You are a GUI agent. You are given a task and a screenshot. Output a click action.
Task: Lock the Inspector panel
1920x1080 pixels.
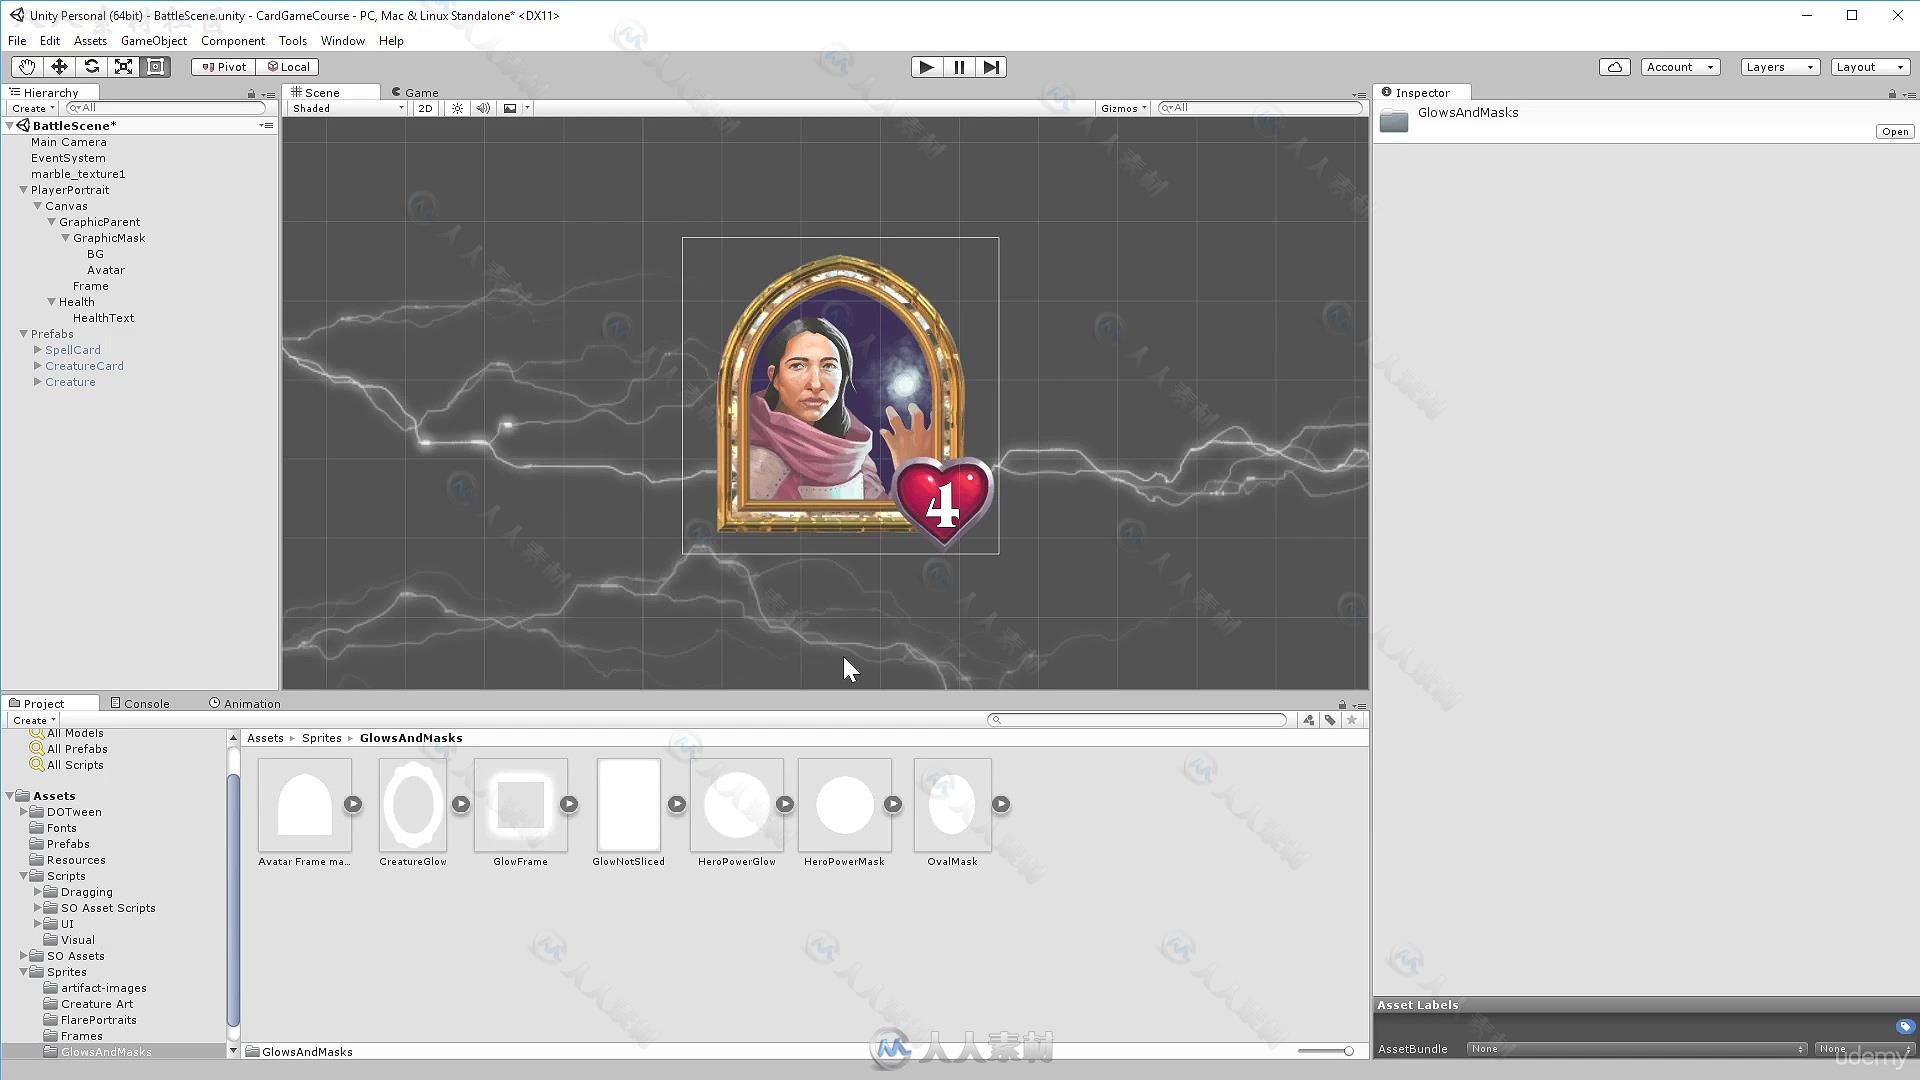[x=1892, y=93]
